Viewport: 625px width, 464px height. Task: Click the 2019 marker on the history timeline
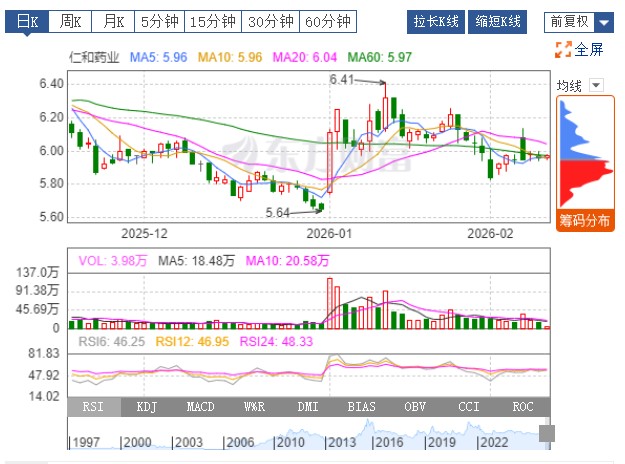coord(440,442)
